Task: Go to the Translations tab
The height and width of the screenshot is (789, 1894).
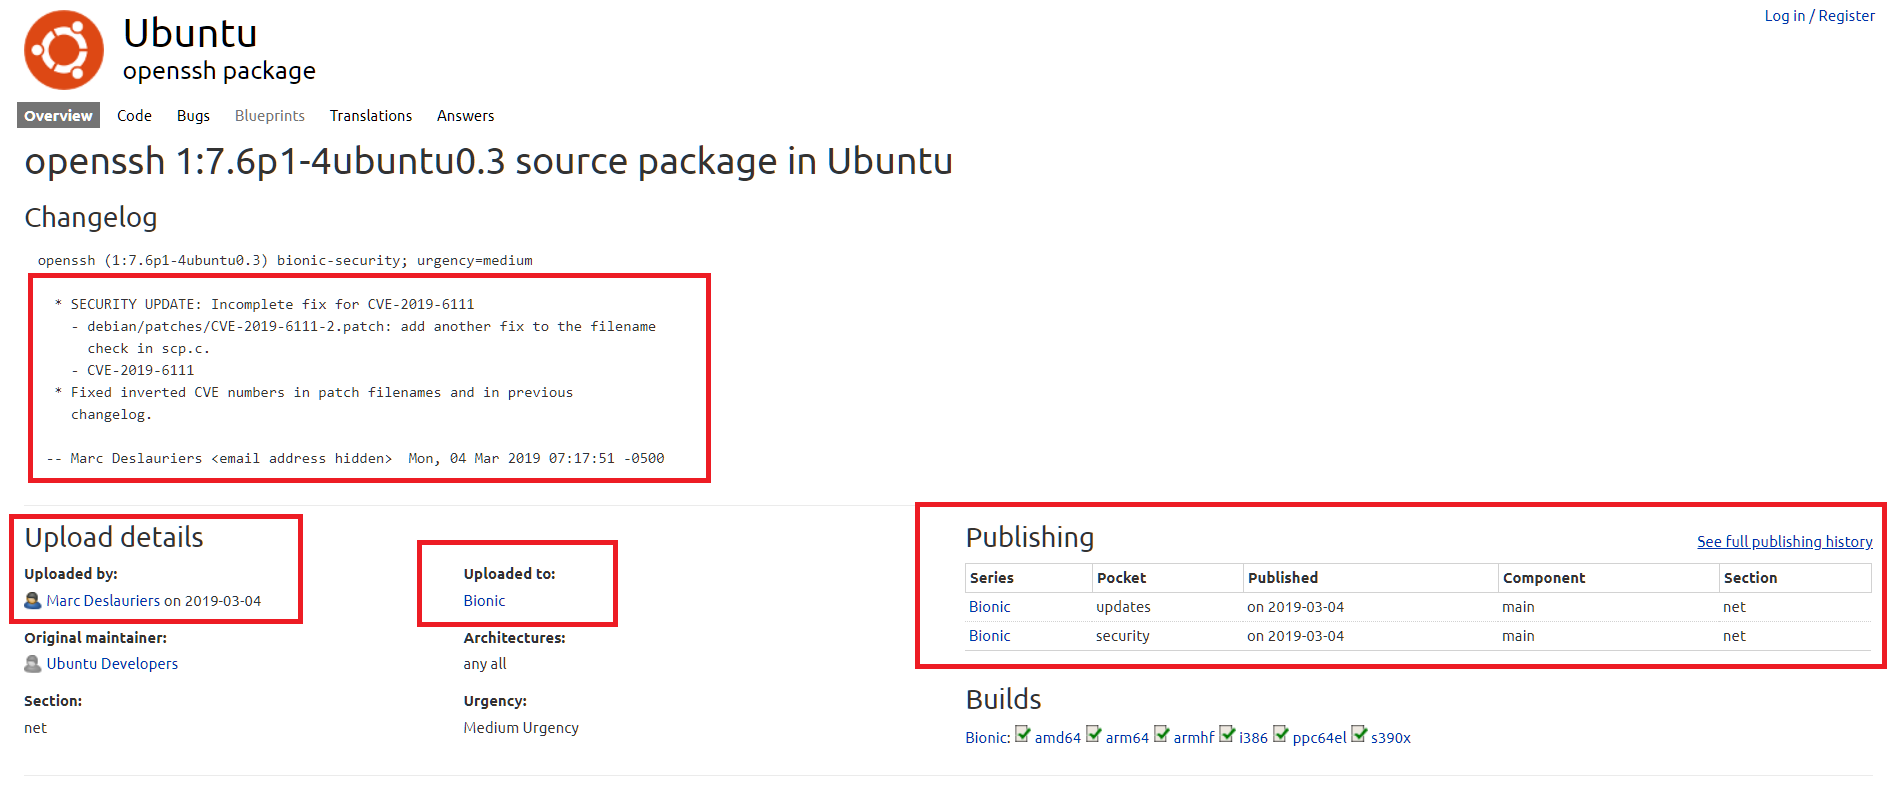Action: 371,116
